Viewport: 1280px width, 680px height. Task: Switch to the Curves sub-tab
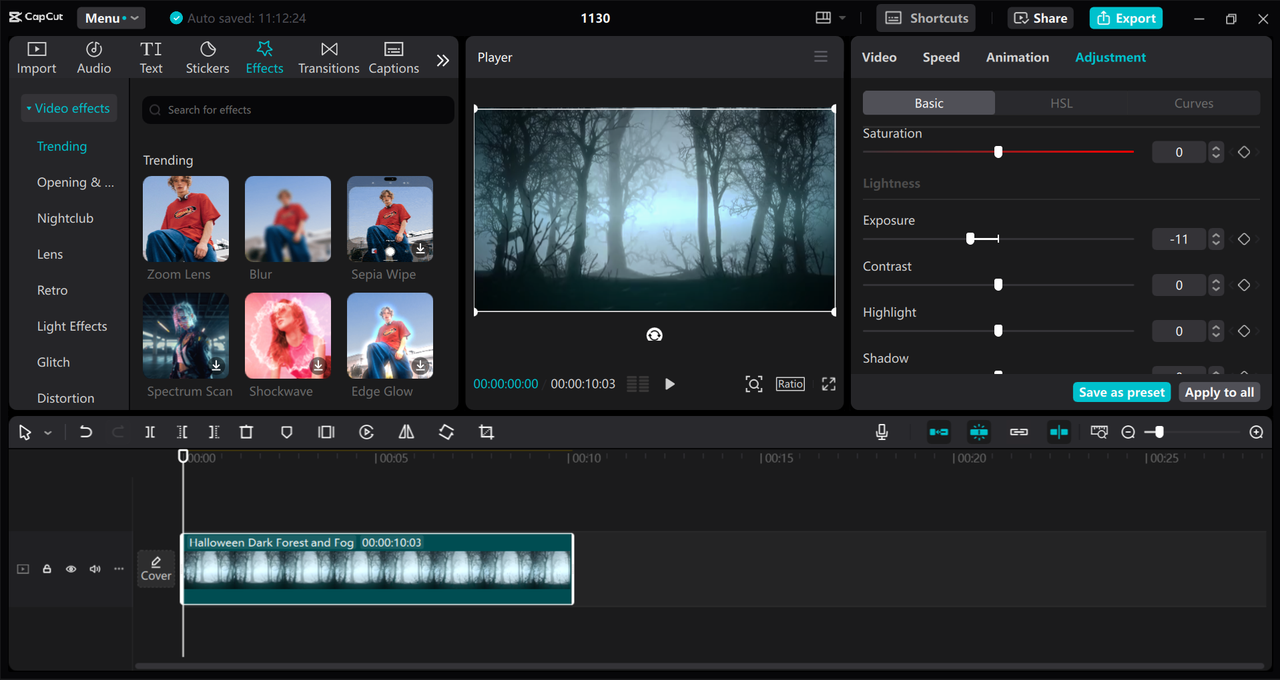(1194, 103)
